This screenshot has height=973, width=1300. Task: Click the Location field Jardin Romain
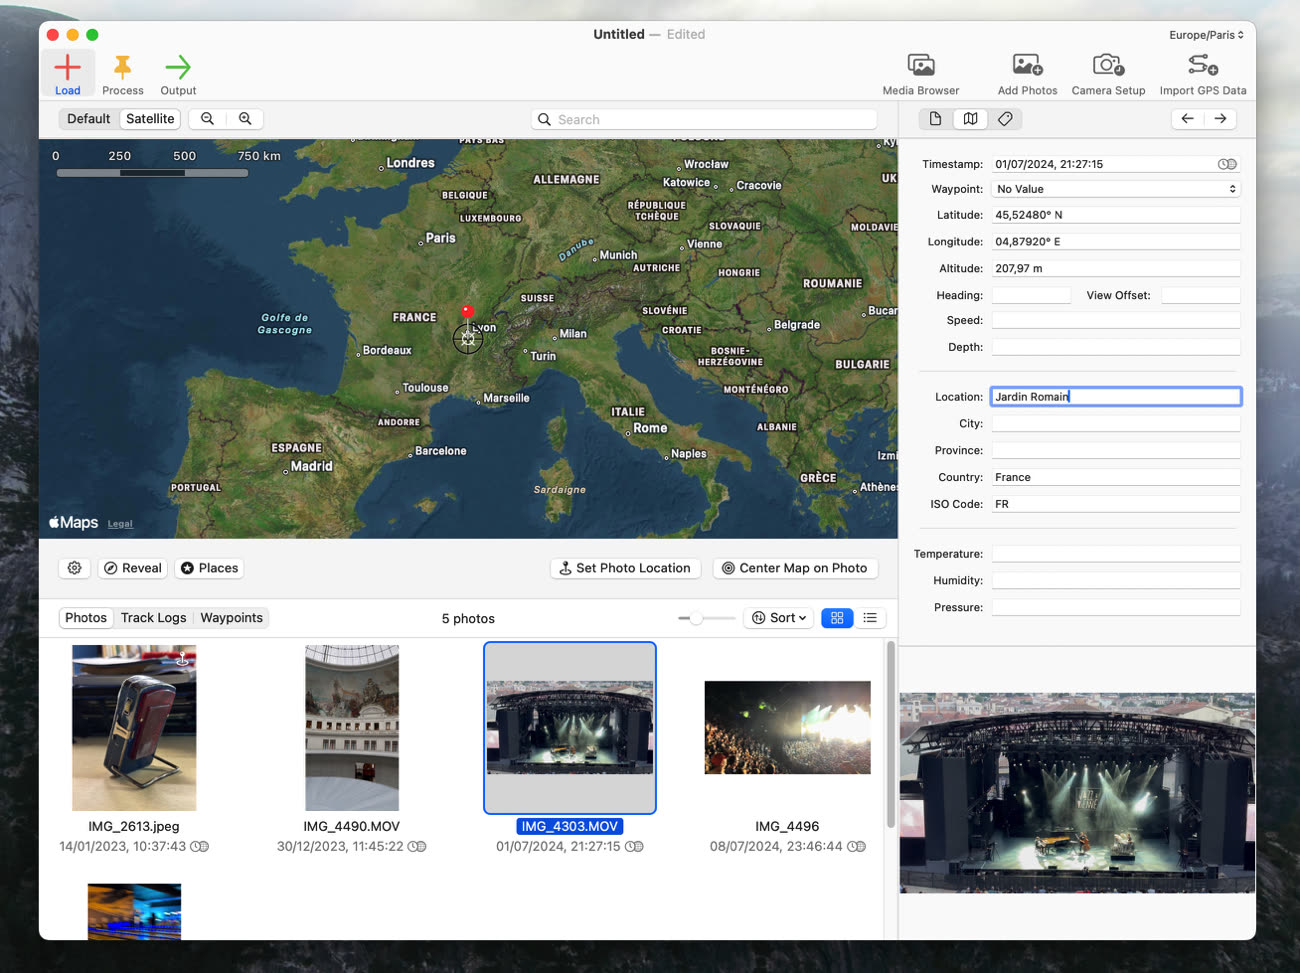1116,397
